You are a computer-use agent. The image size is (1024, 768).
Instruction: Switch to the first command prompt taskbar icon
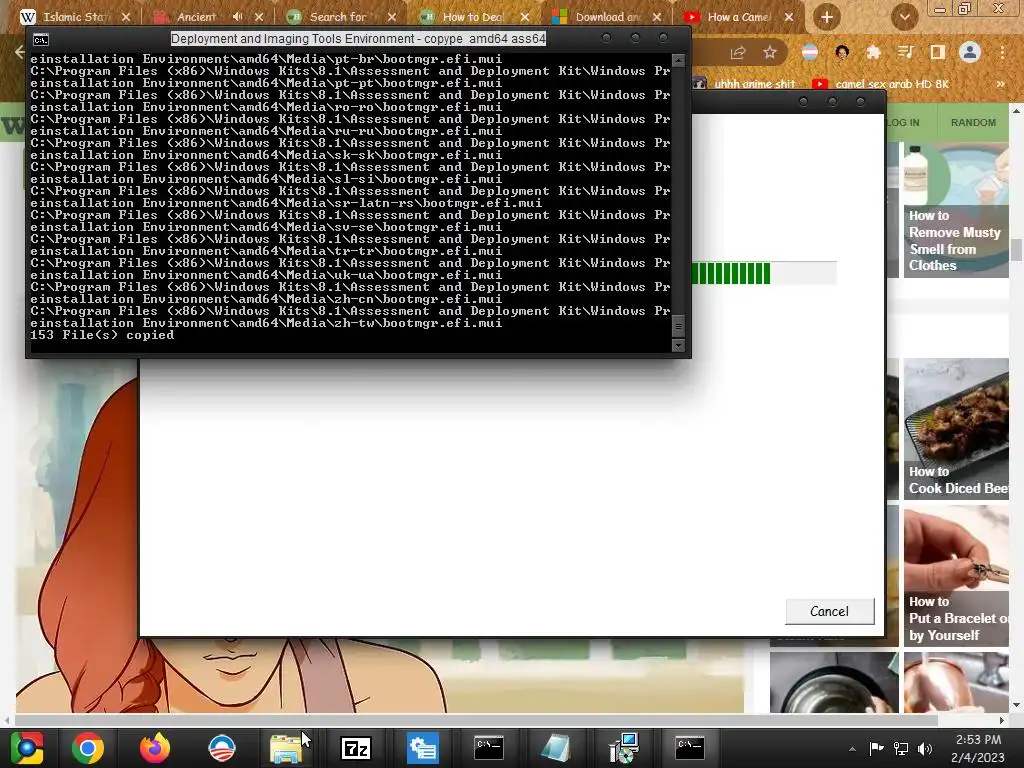[488, 748]
